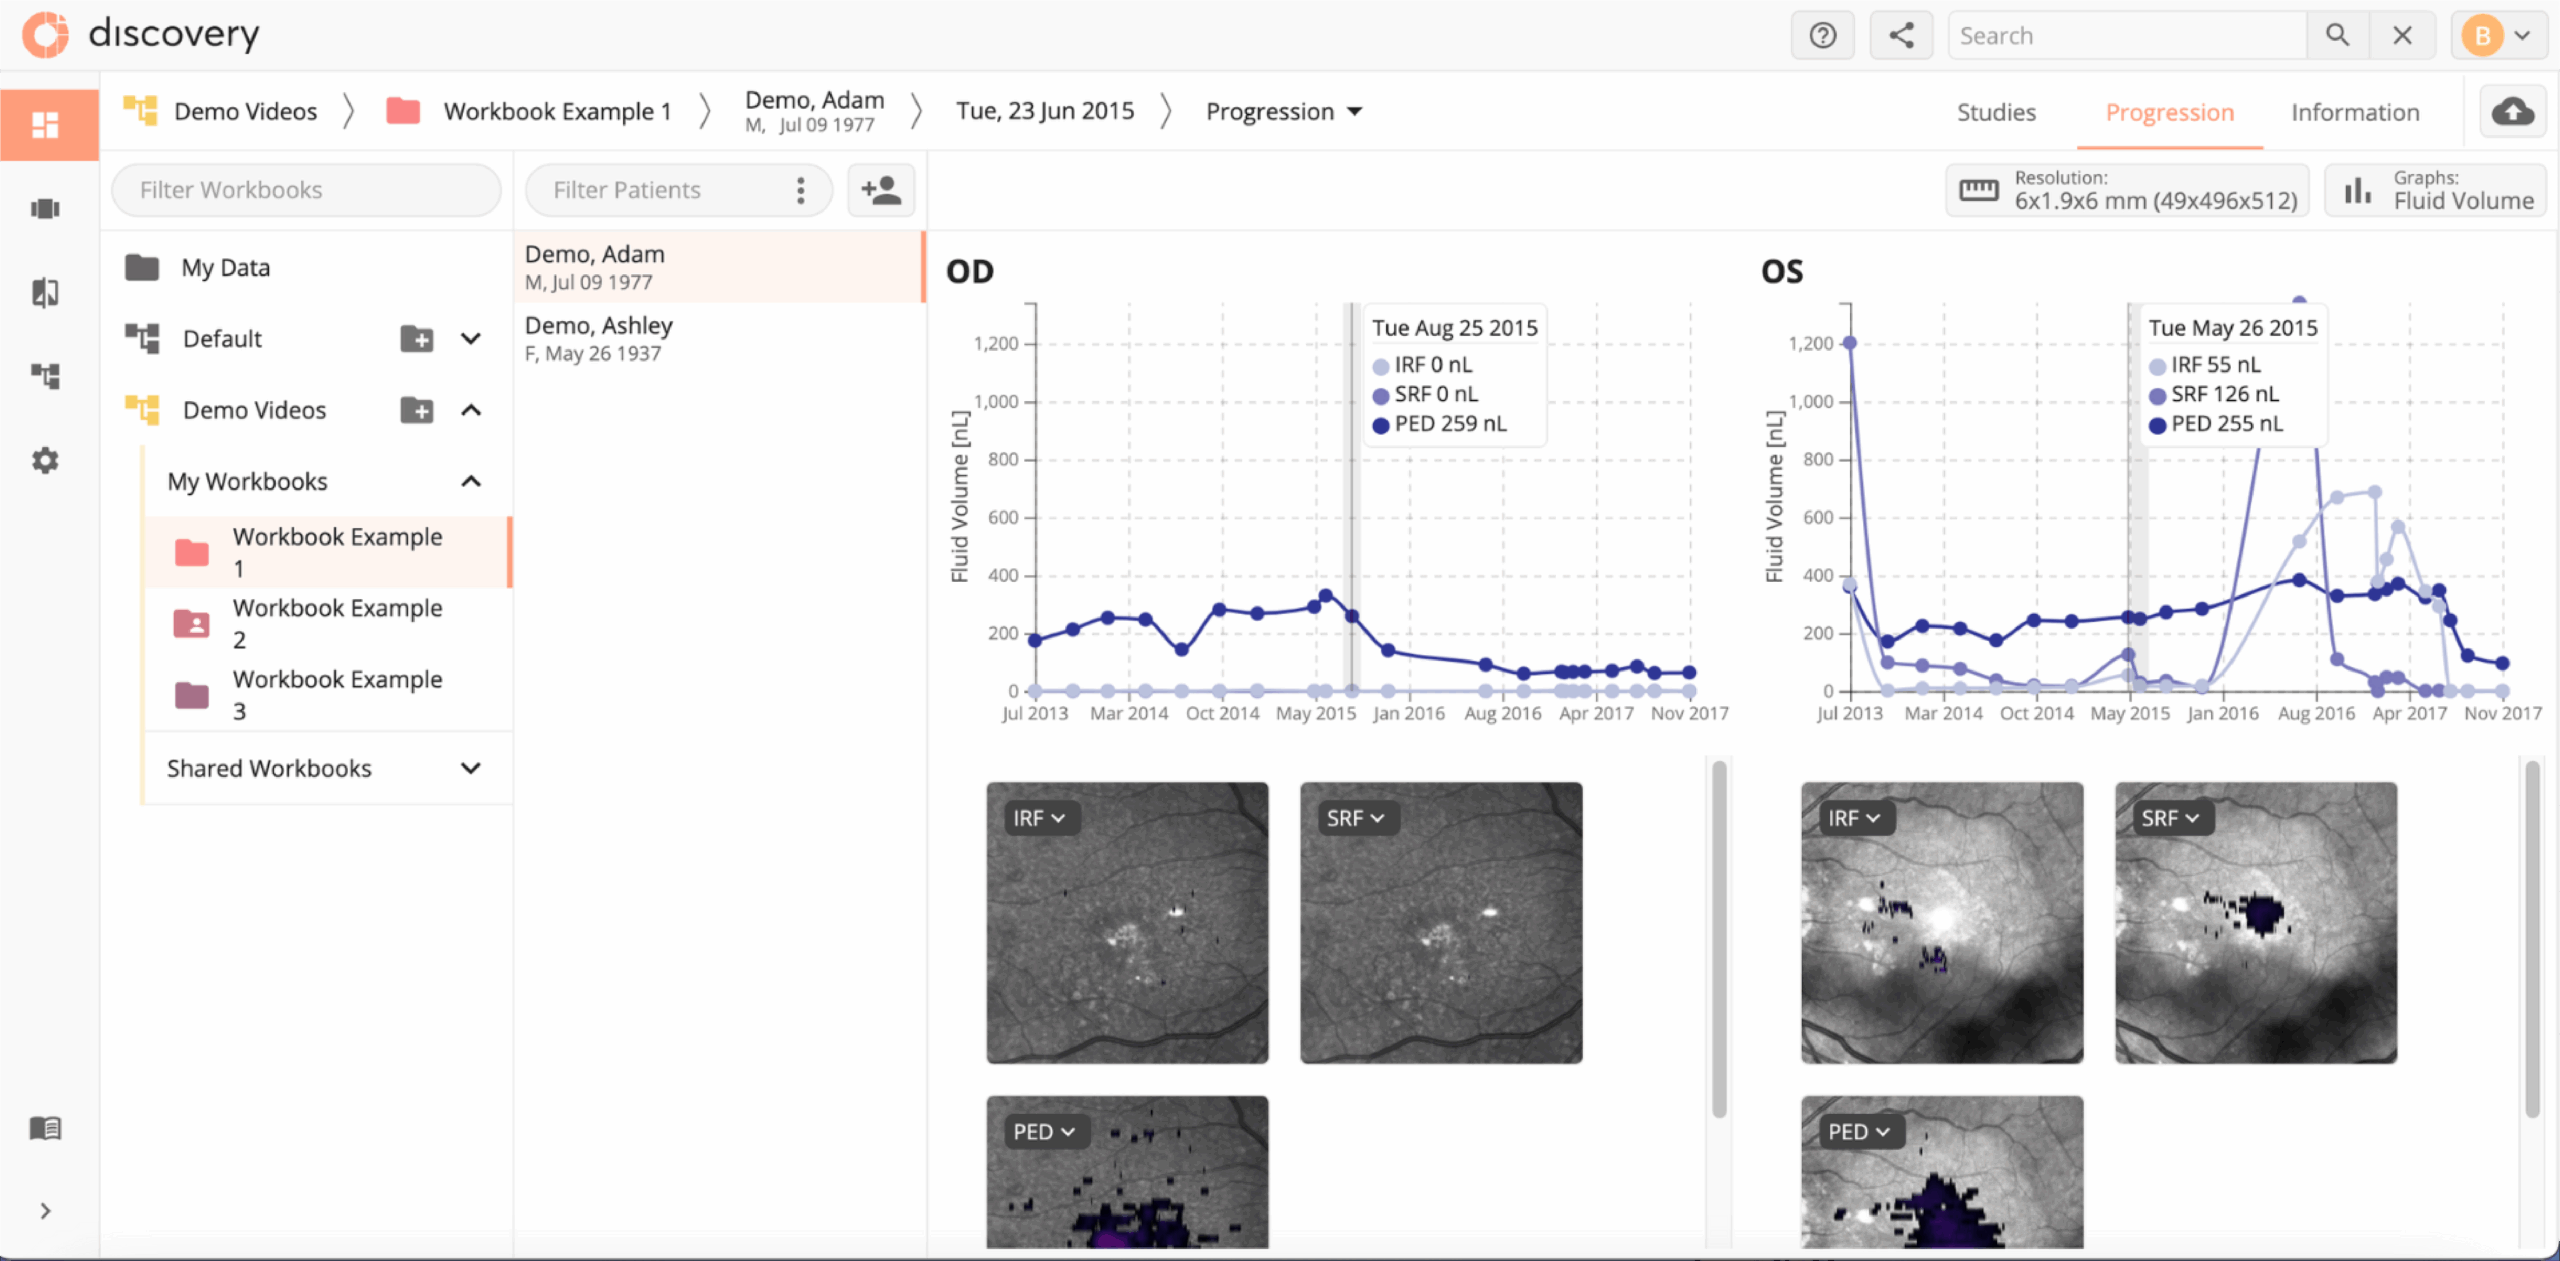Click the settings gear in sidebar

click(46, 461)
